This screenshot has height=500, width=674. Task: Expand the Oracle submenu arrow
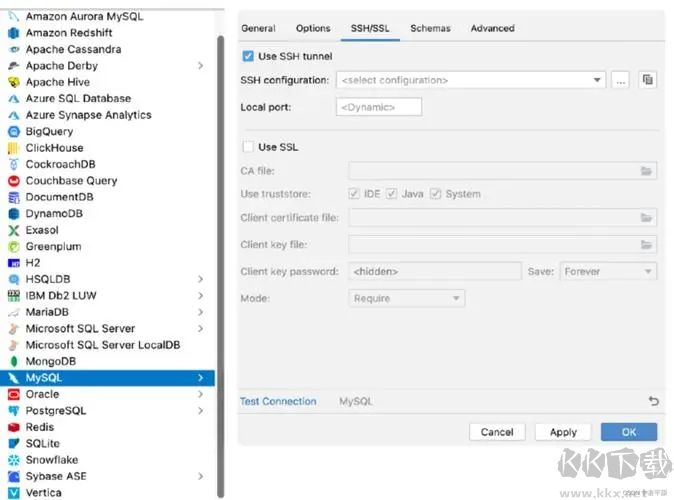pos(200,394)
